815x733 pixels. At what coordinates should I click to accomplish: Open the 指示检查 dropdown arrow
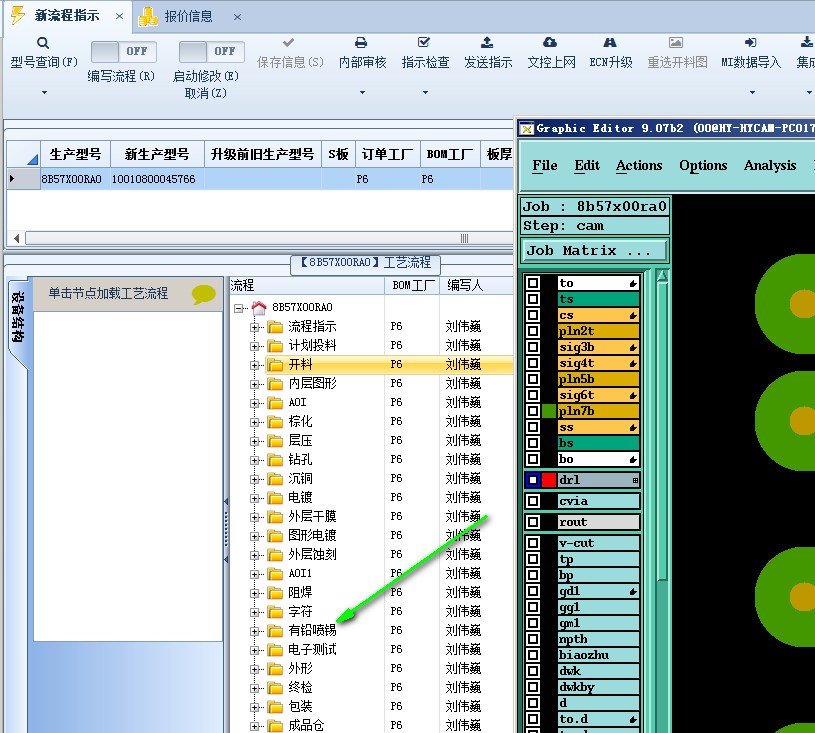[425, 93]
